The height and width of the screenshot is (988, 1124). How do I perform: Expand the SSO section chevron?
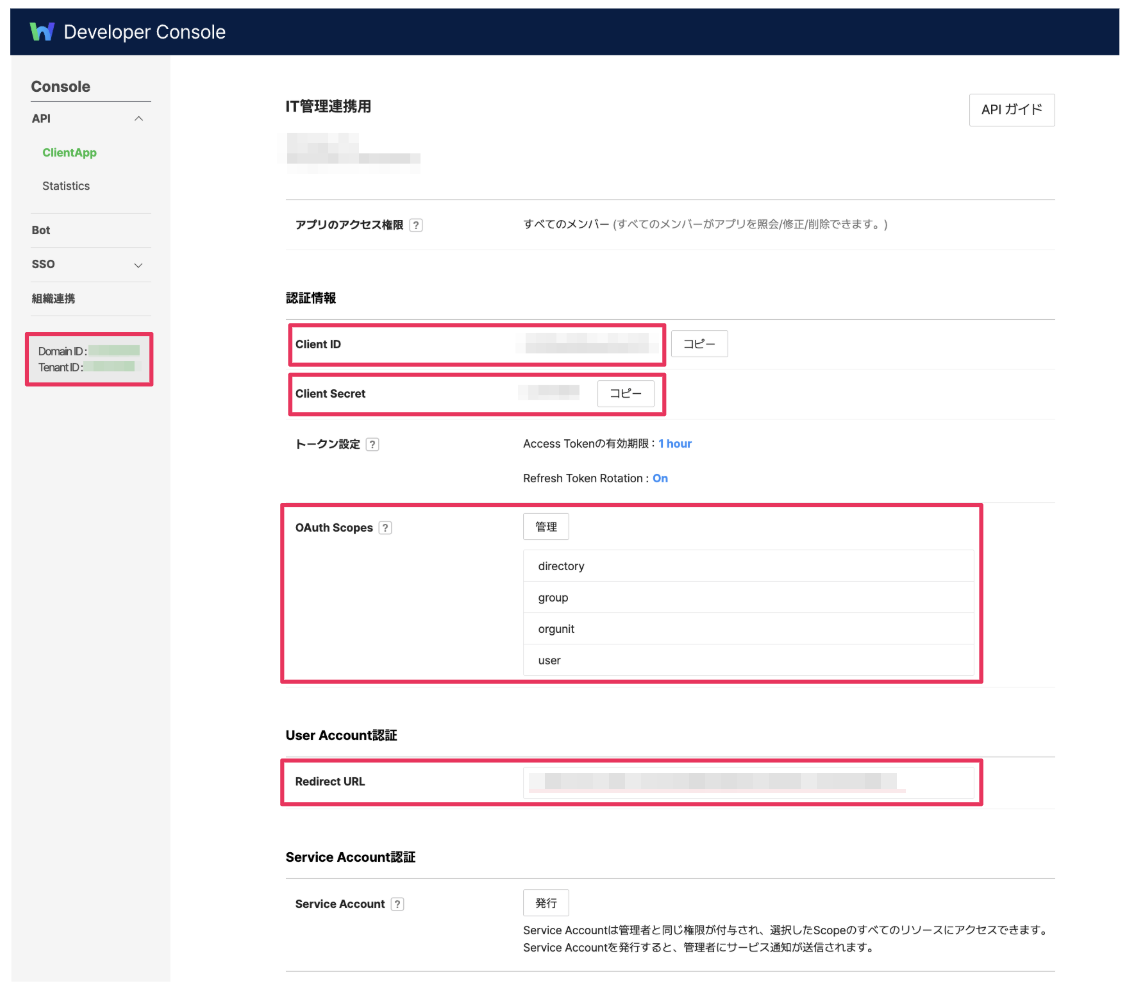139,265
